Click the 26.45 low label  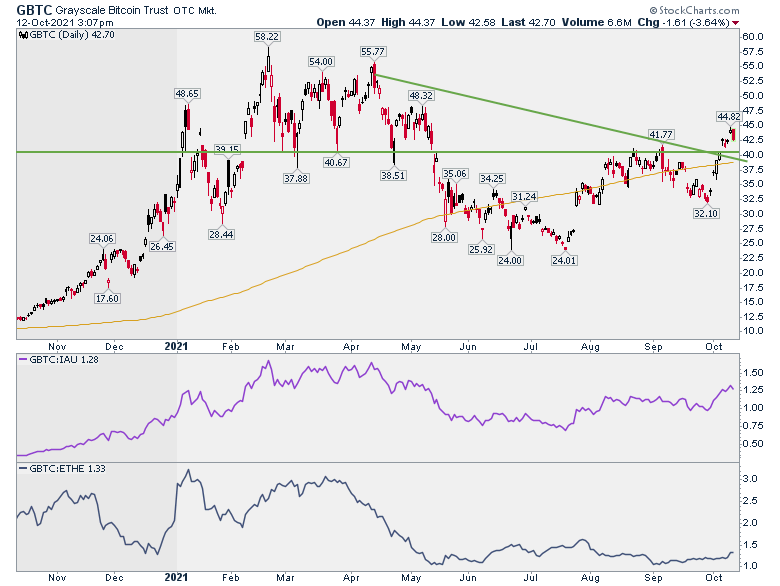[x=162, y=246]
